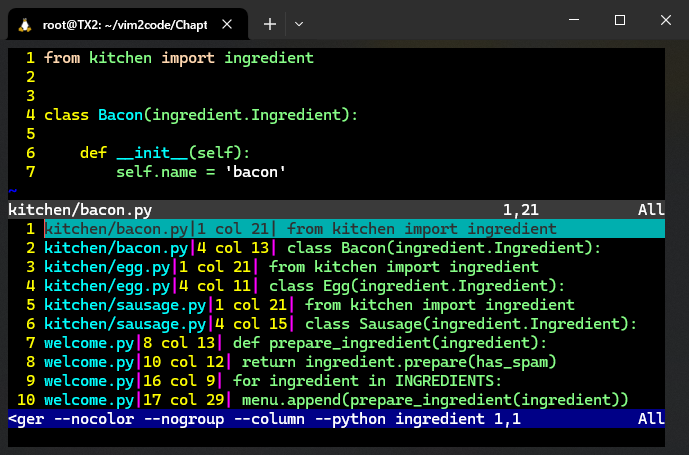Click the 'class Bacon(ingredient.Ingredient):' line
Screen dimensions: 689x455
[201, 115]
